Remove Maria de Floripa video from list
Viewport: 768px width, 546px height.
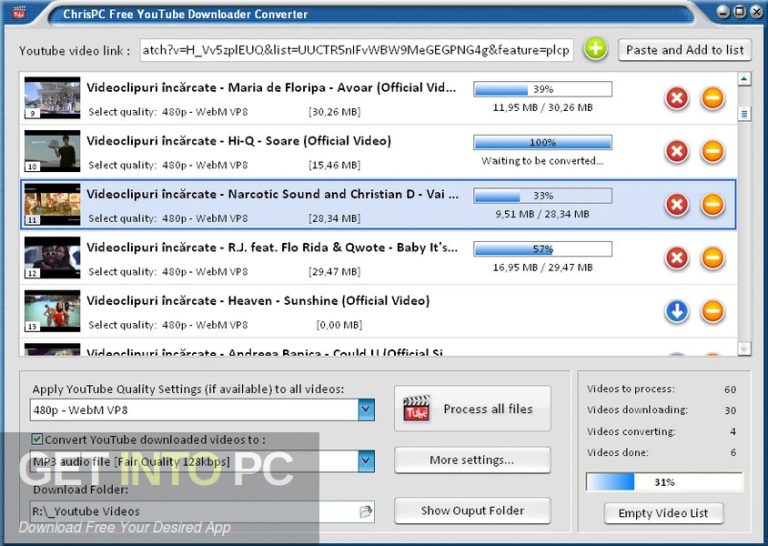(x=713, y=98)
